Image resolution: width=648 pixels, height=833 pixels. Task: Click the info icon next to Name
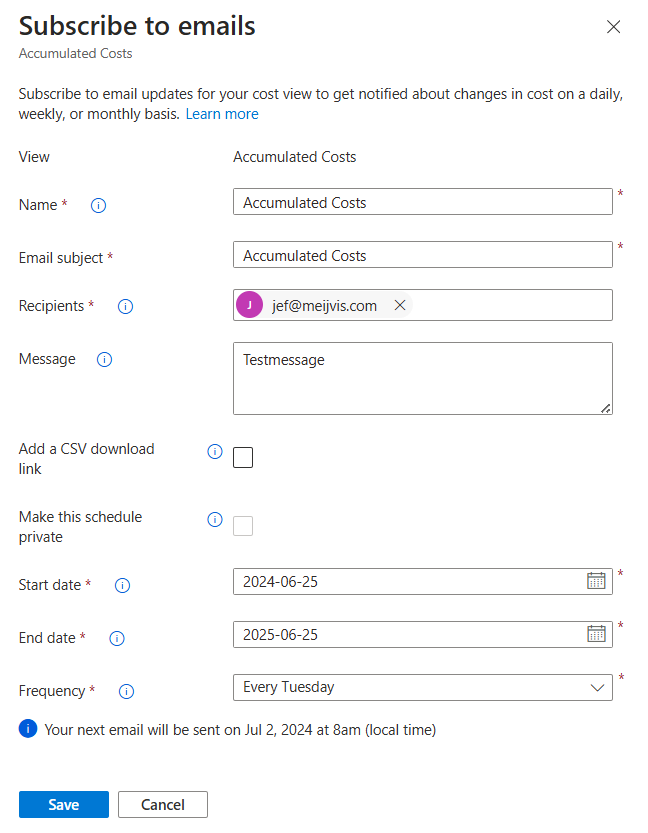pos(98,205)
